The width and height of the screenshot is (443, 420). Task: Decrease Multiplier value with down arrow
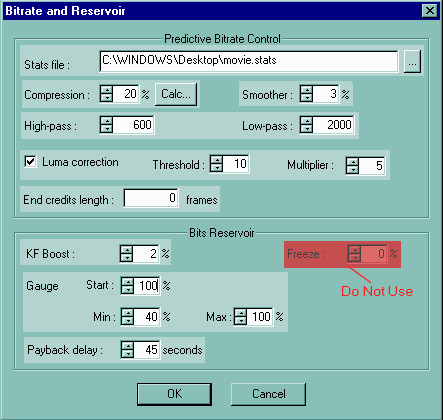click(x=352, y=169)
